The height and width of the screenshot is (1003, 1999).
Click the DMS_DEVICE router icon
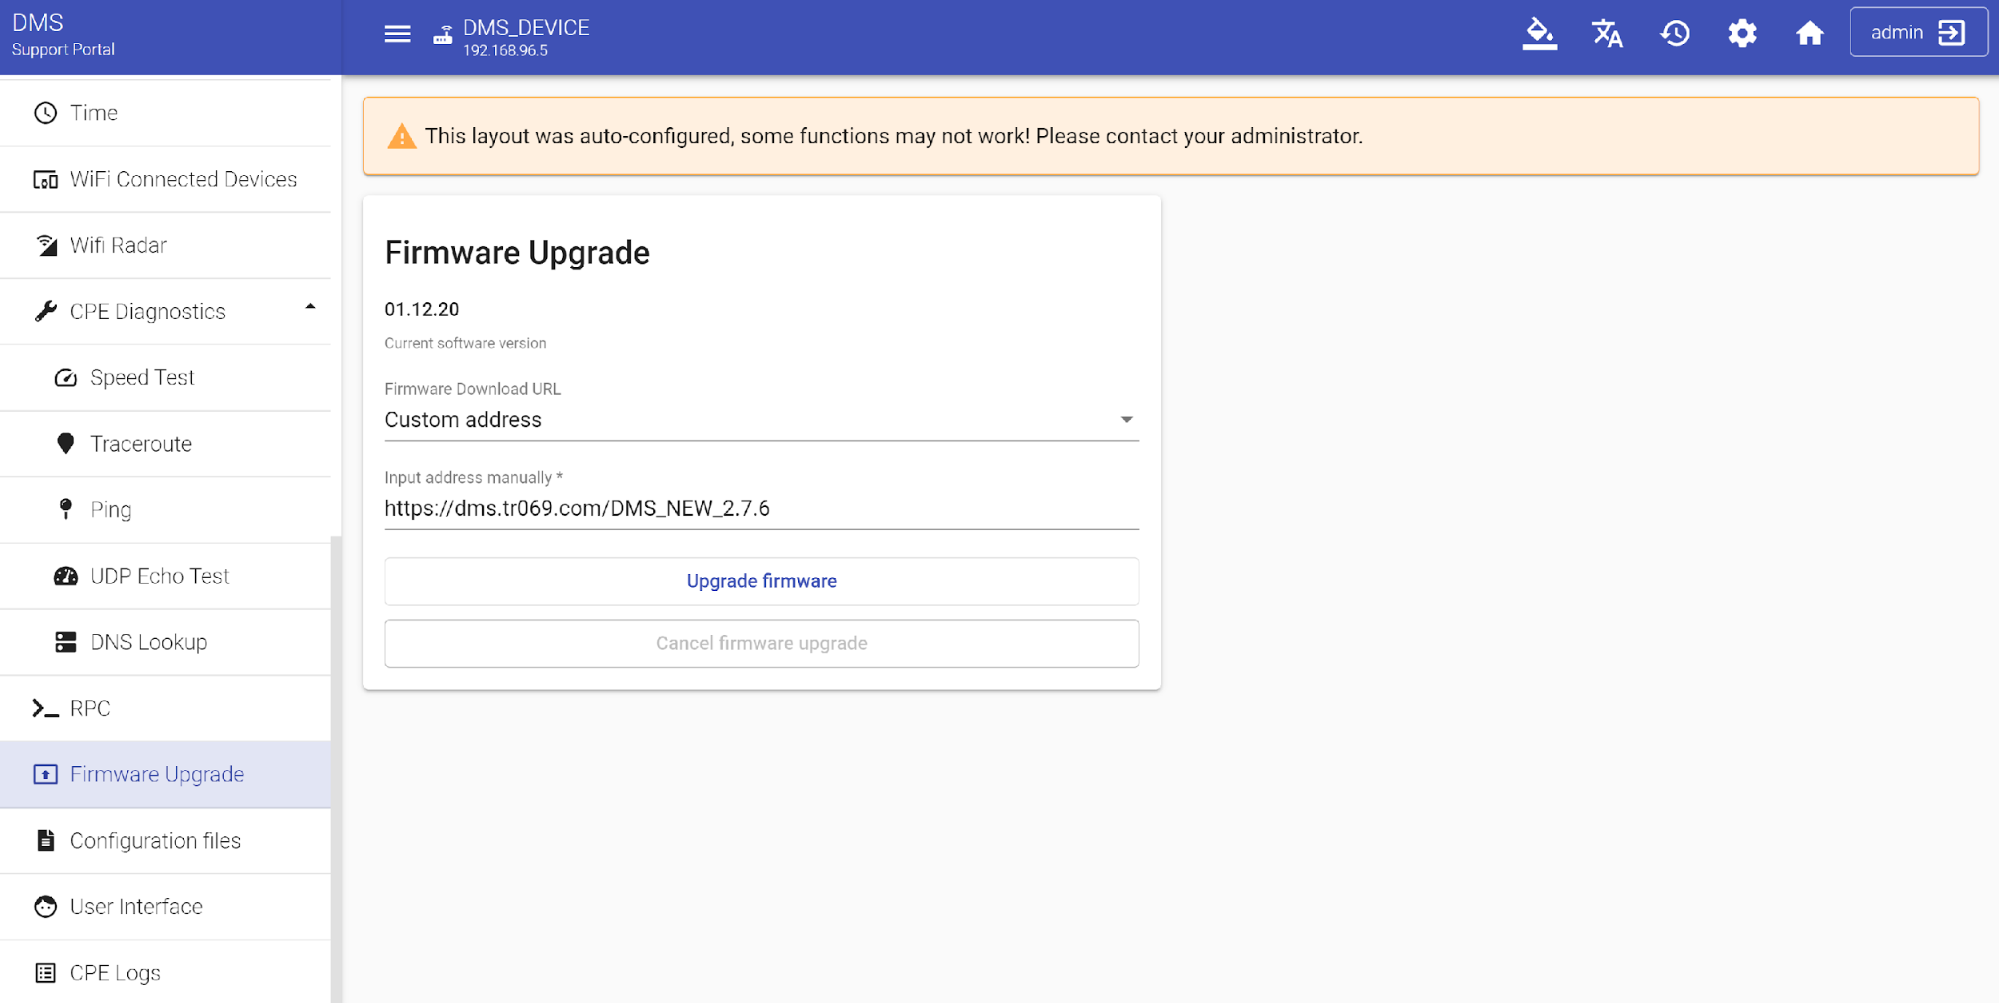point(442,35)
